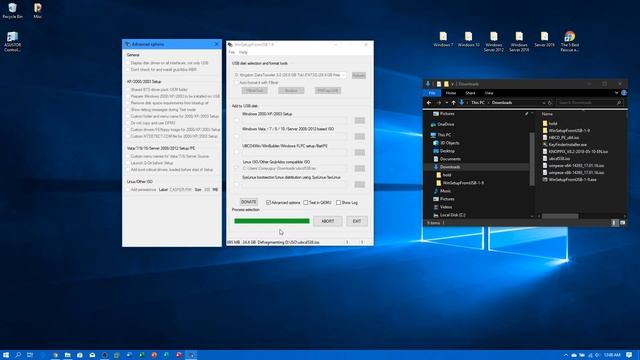
Task: Open the Windows 10 desktop file
Action: [469, 39]
